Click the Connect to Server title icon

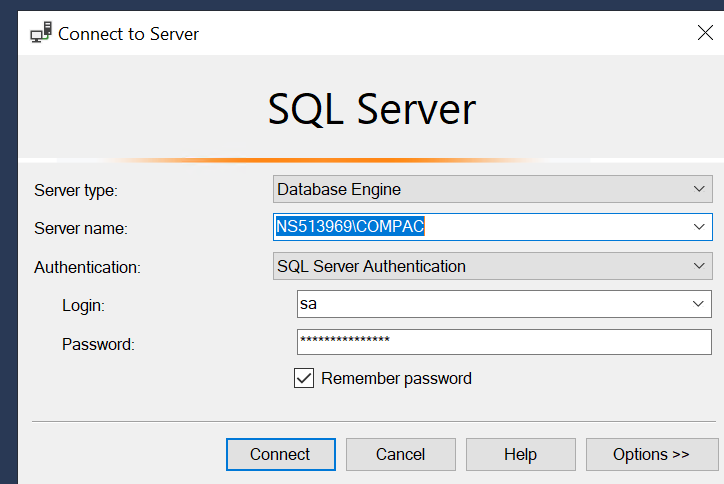click(41, 32)
